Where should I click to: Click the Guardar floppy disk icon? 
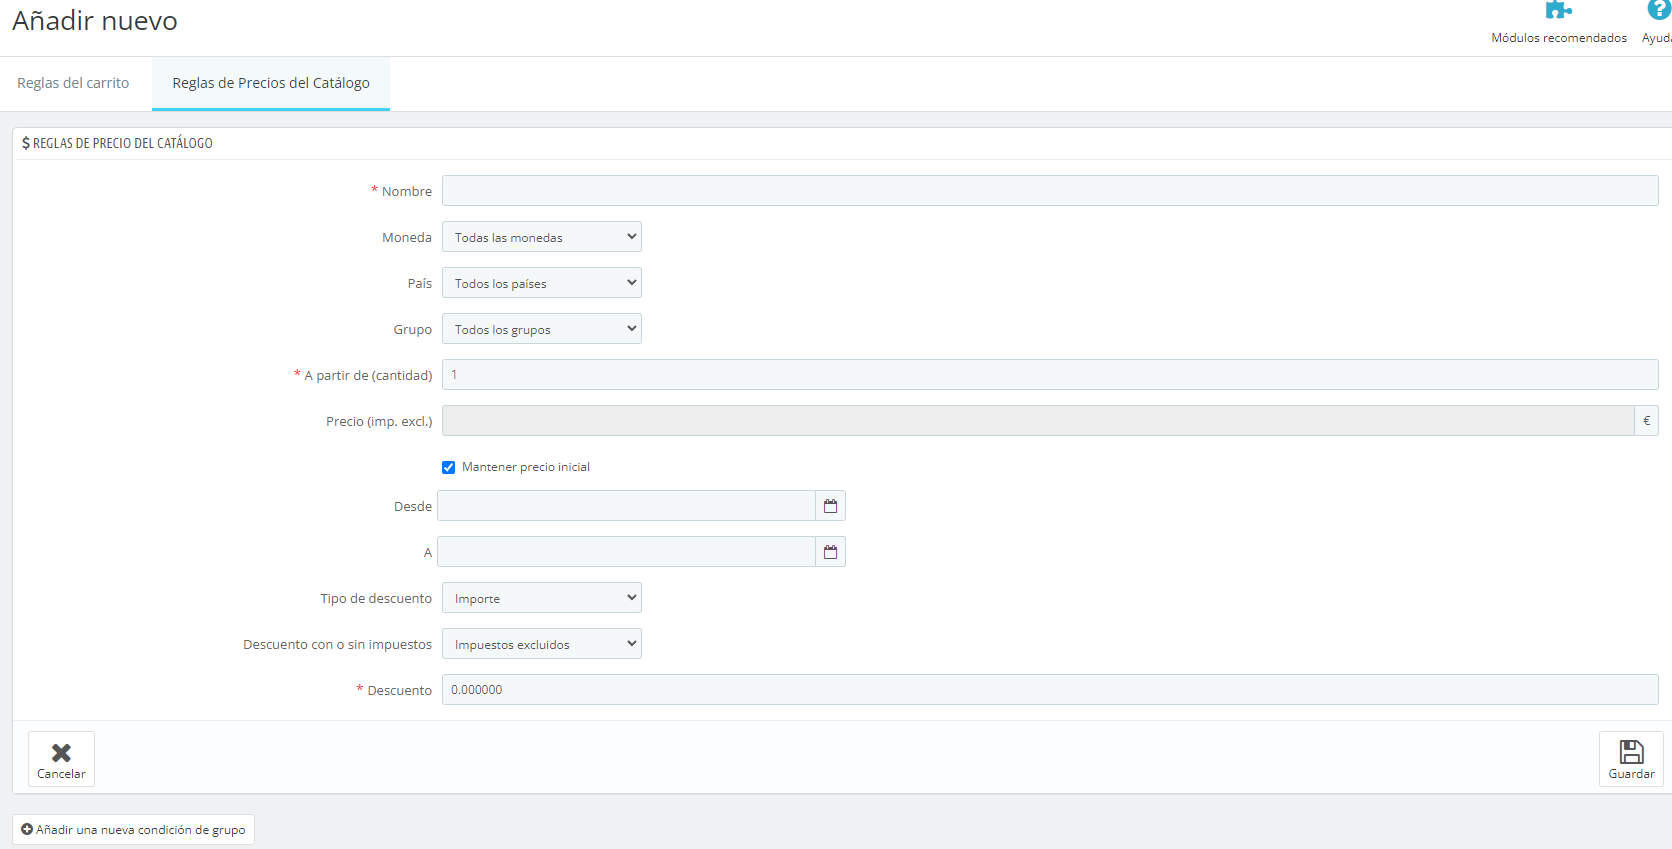click(1631, 752)
